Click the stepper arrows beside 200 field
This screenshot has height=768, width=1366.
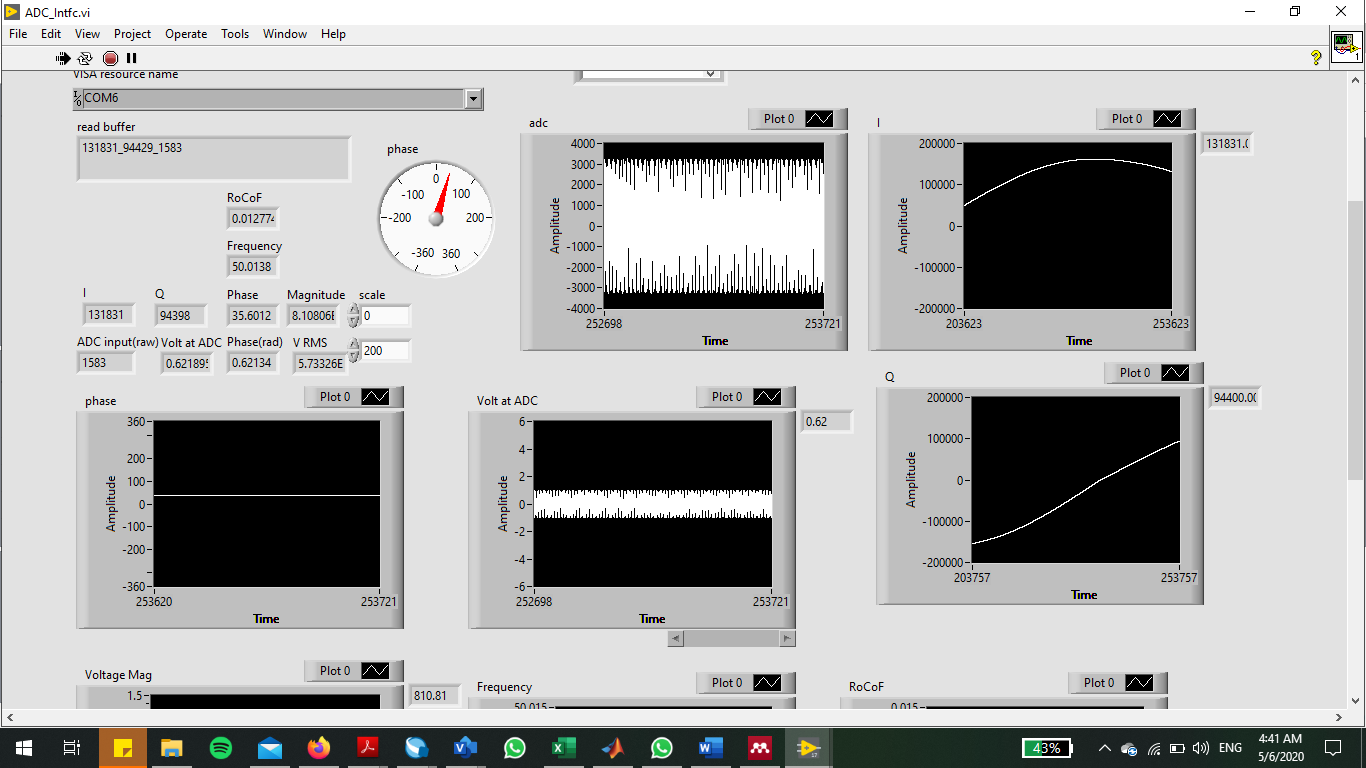tap(354, 350)
